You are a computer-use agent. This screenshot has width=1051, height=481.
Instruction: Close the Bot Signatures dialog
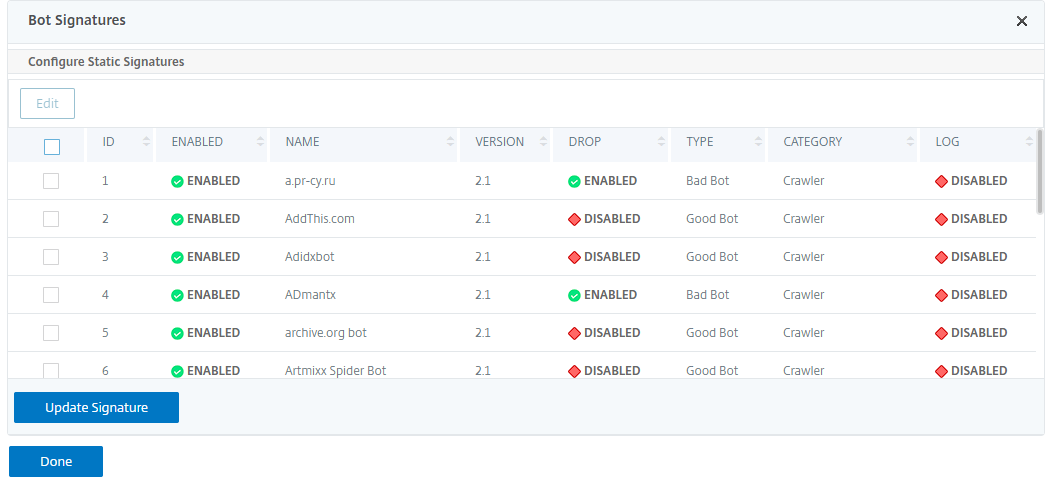pyautogui.click(x=1022, y=21)
